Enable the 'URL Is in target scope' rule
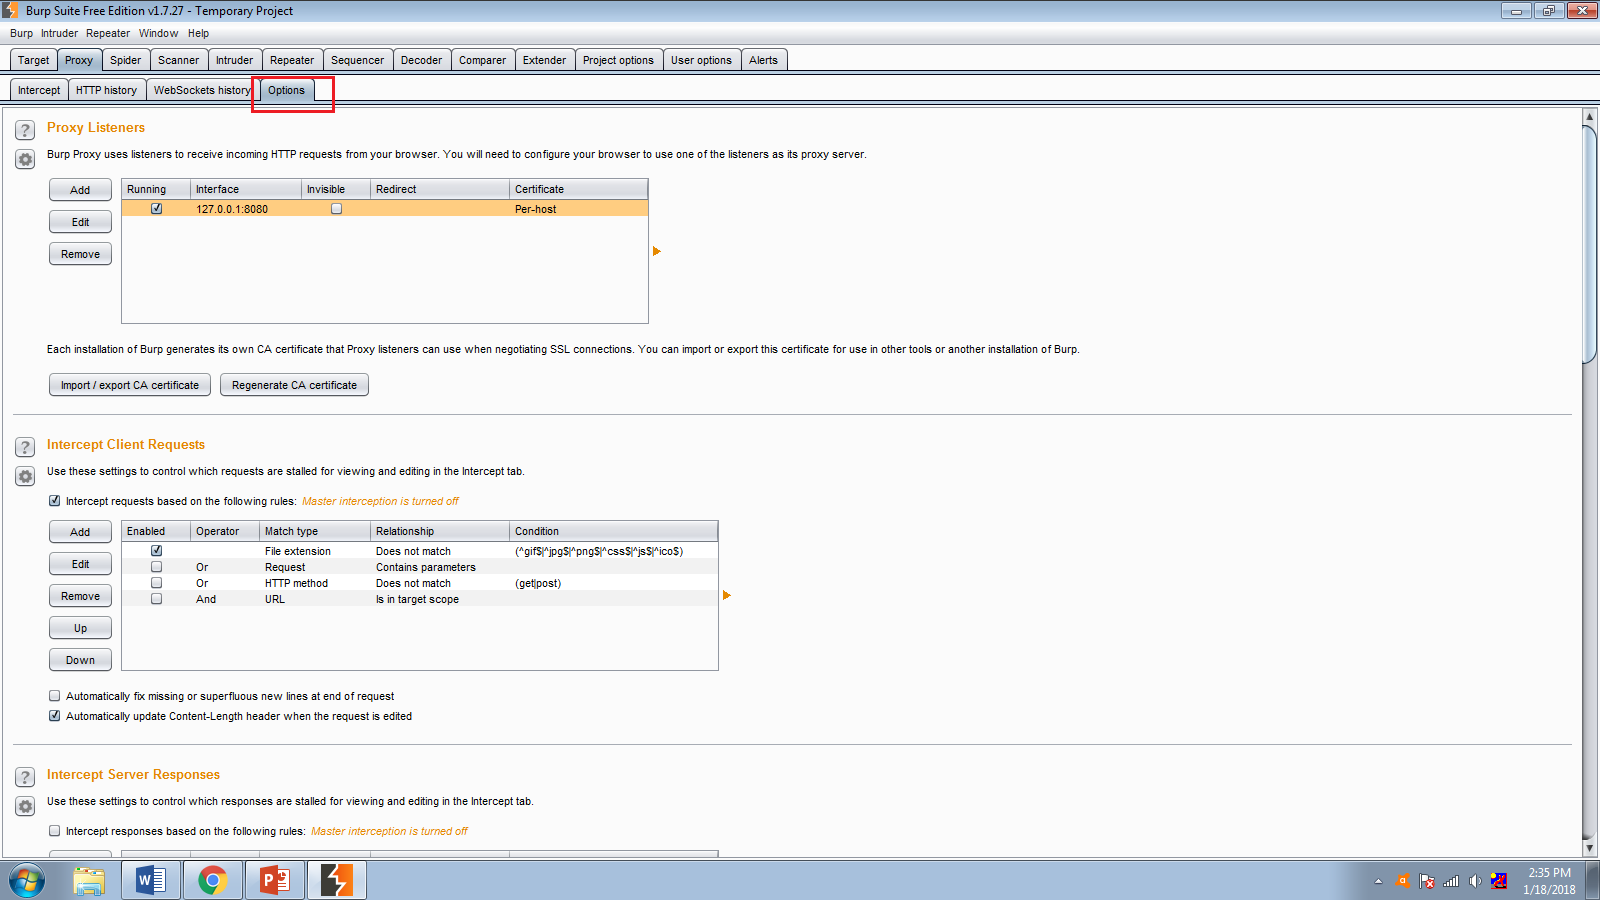The height and width of the screenshot is (900, 1600). (156, 599)
